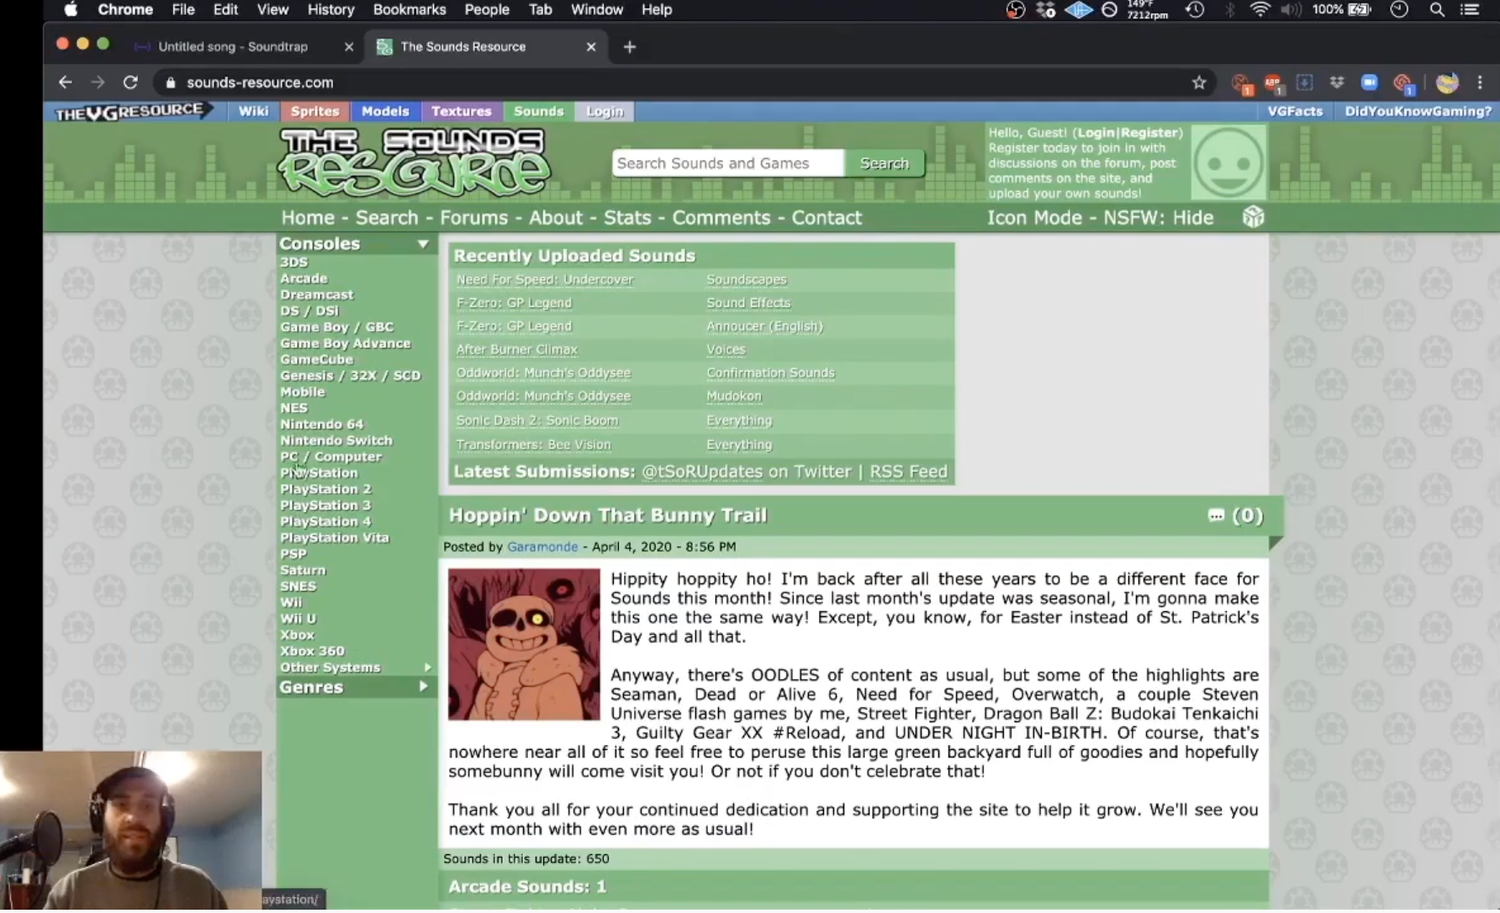The width and height of the screenshot is (1500, 913).
Task: Select Xbox 360 in Consoles list
Action: [312, 651]
